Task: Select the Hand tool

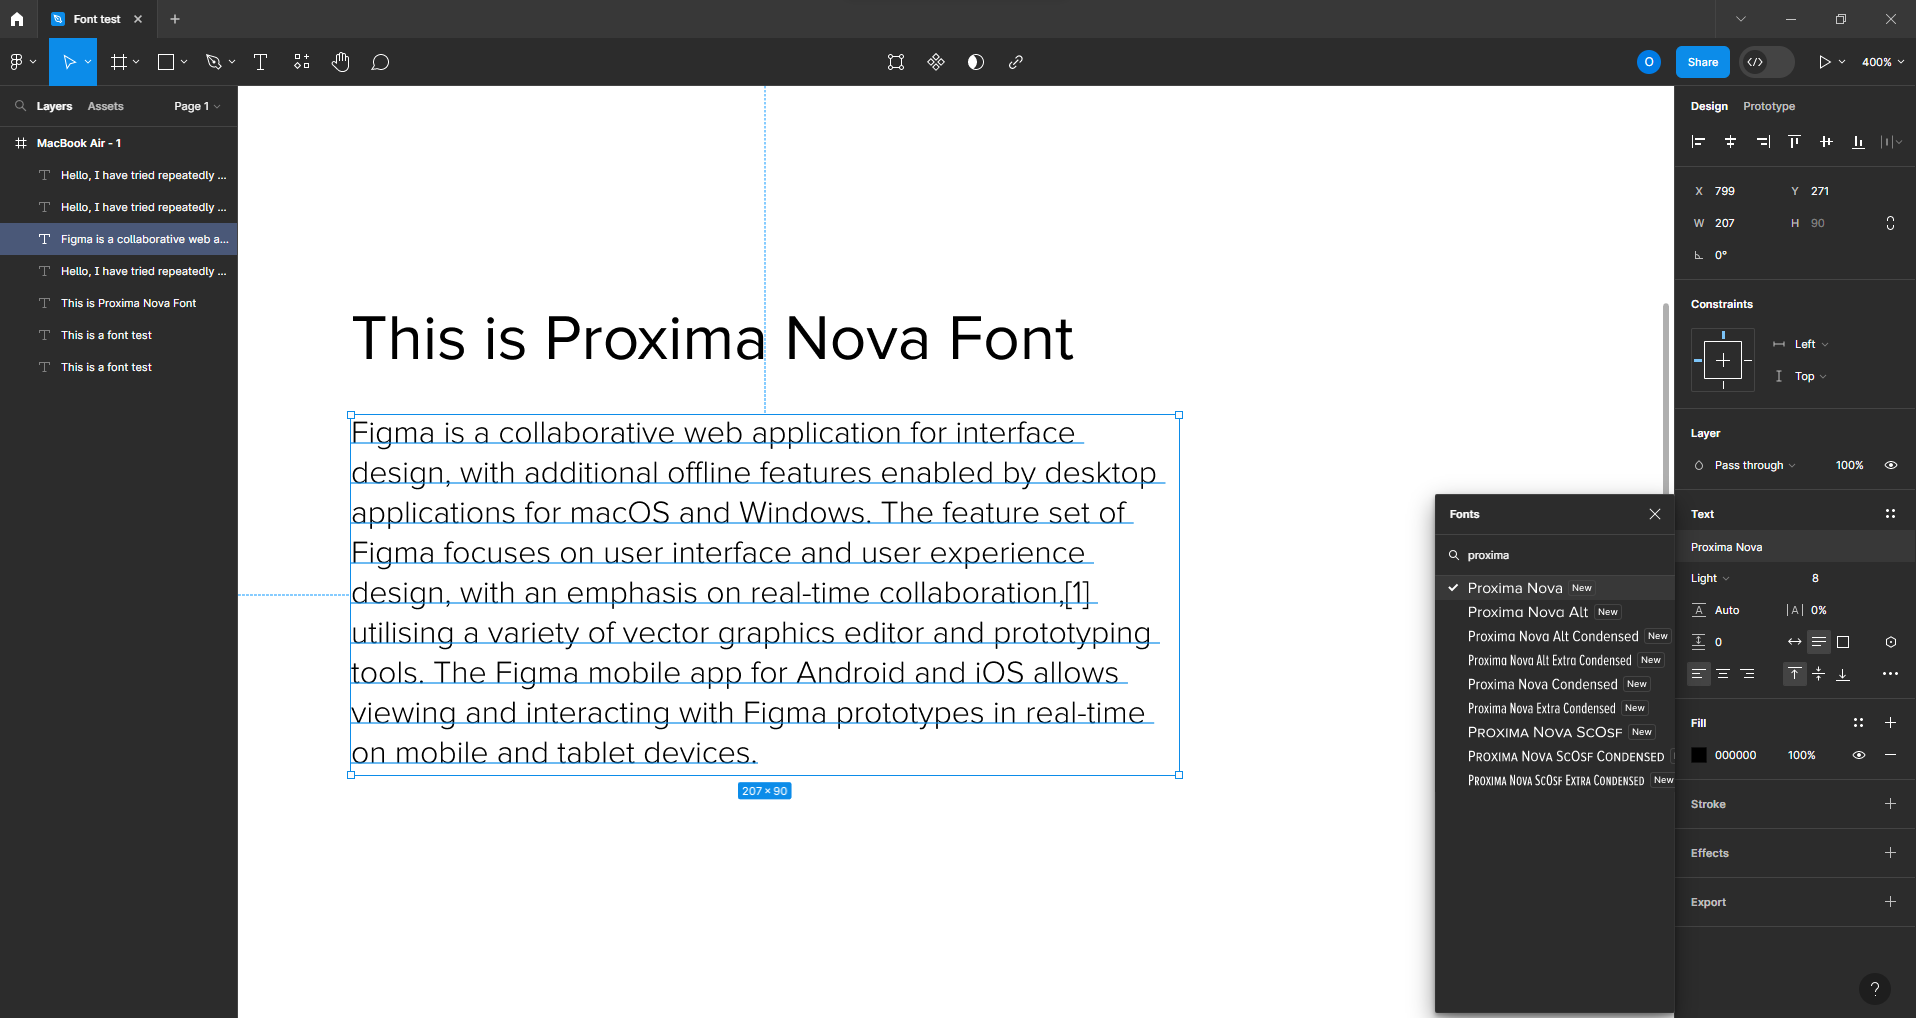Action: coord(341,62)
